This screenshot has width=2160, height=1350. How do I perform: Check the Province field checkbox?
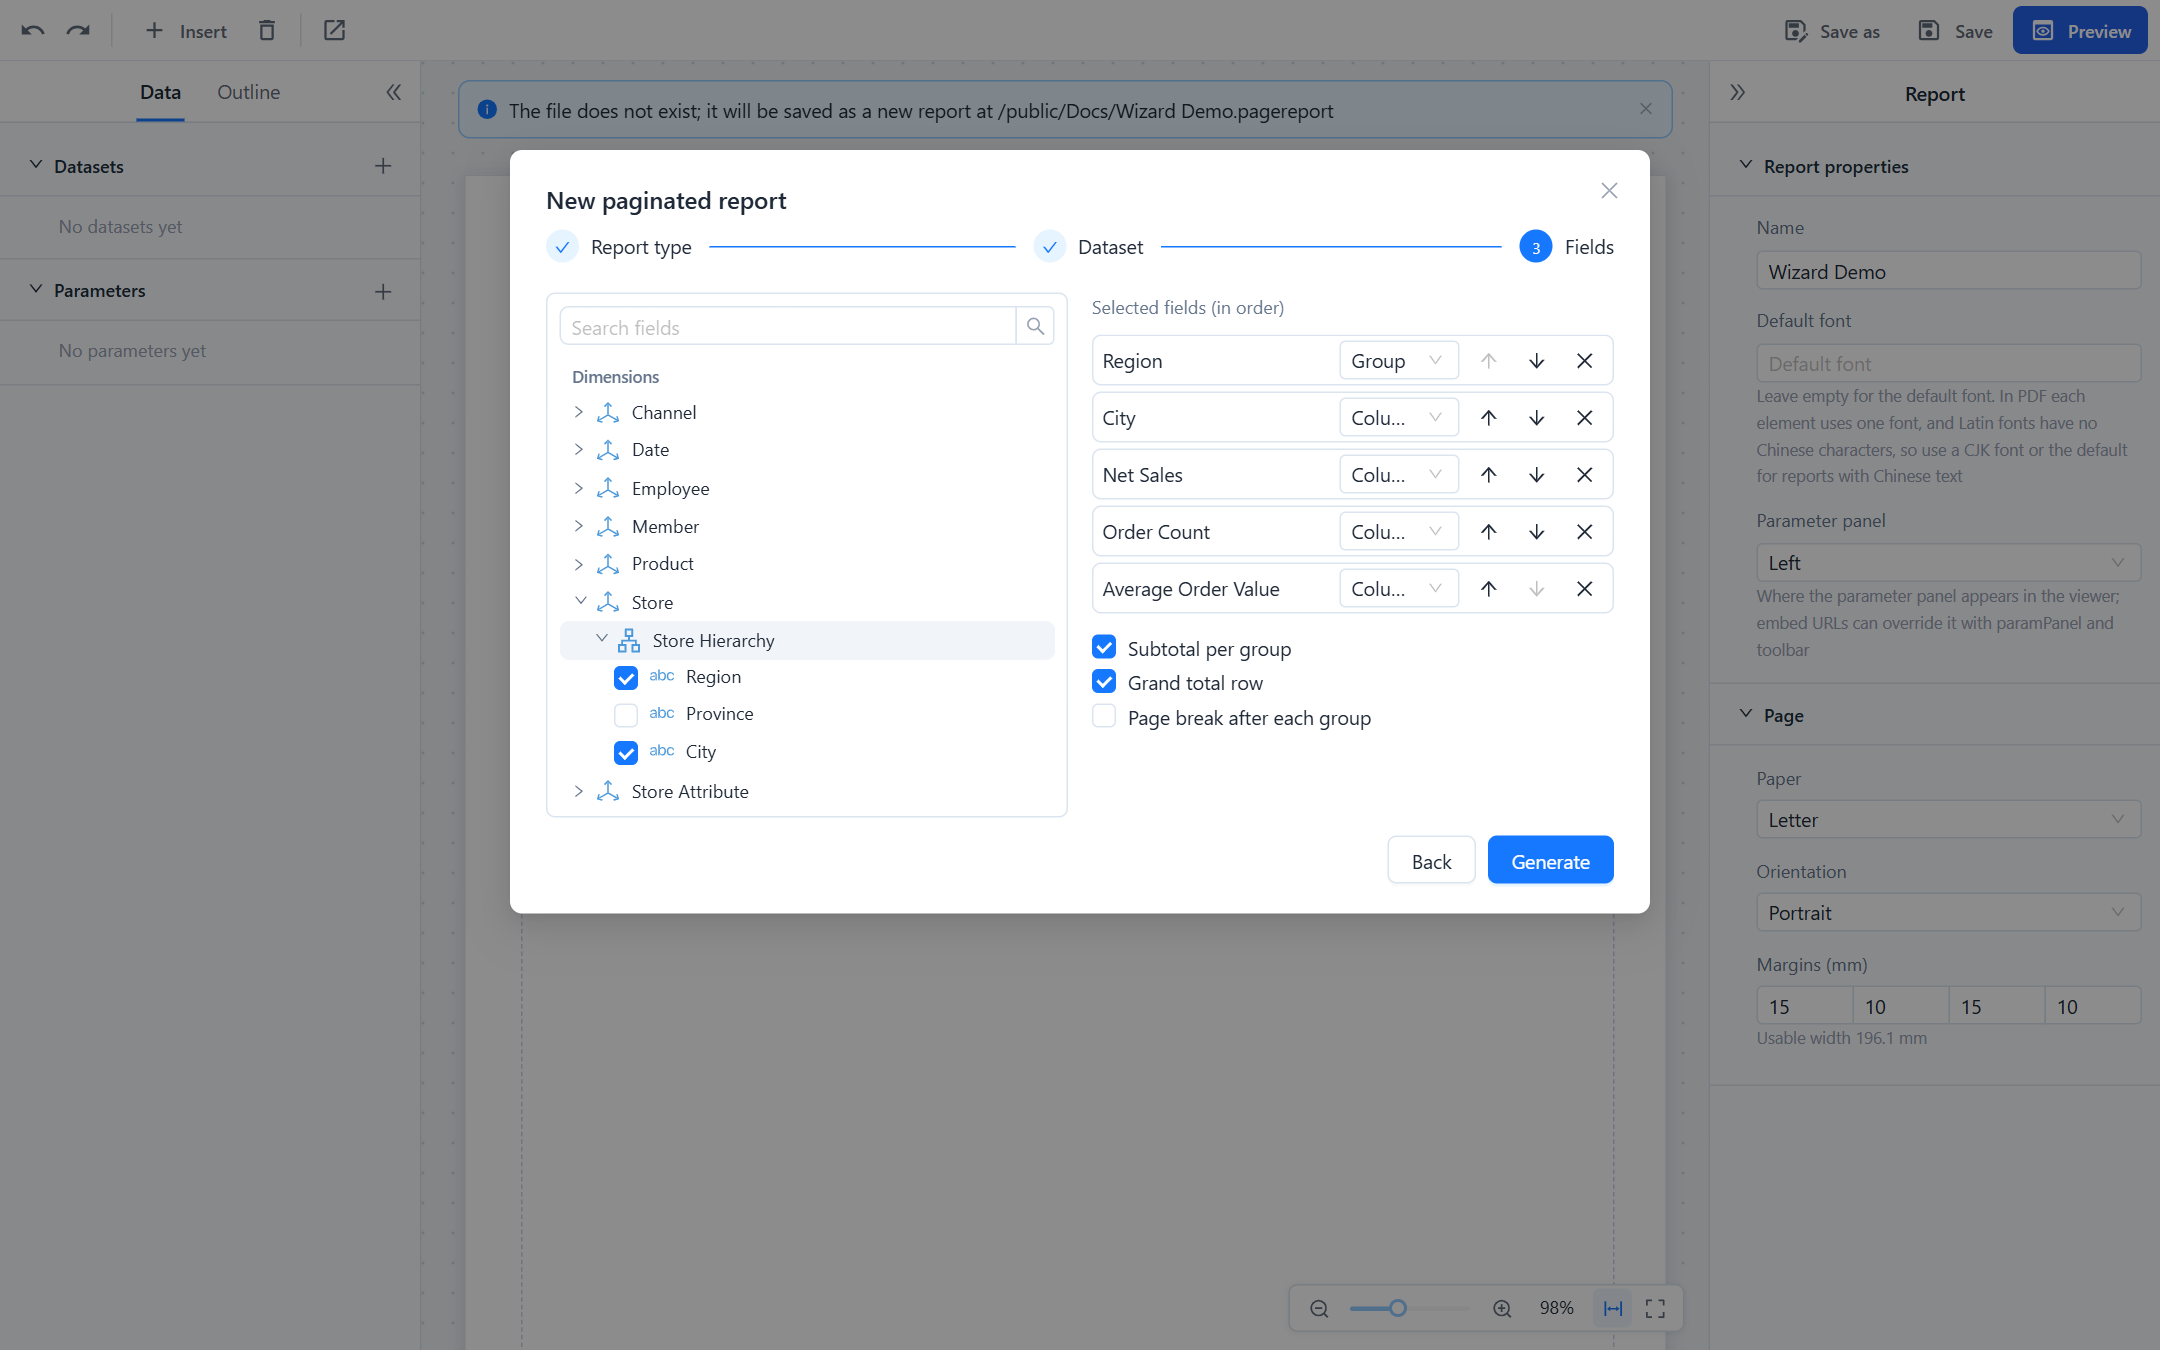click(x=626, y=715)
